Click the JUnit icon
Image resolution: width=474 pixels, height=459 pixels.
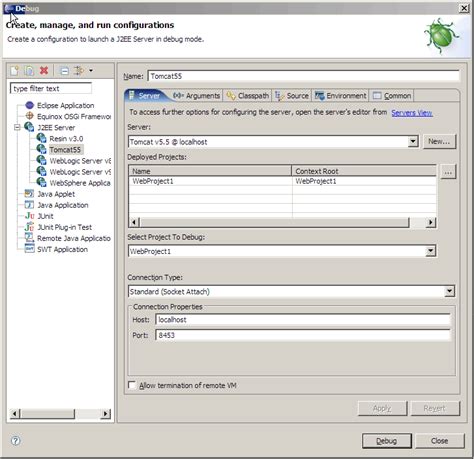(x=30, y=216)
